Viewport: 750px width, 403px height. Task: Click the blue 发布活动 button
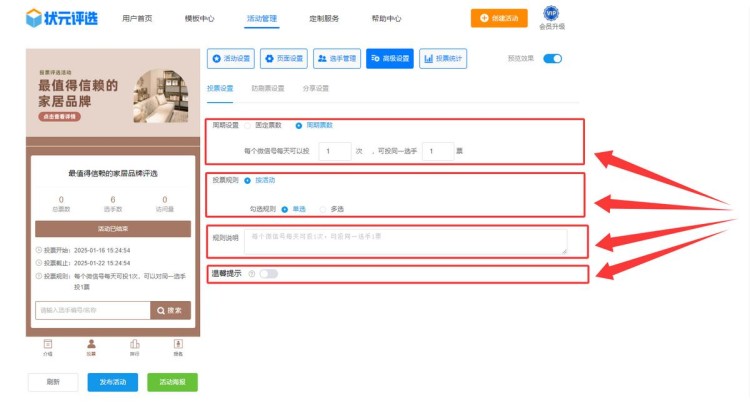click(112, 382)
